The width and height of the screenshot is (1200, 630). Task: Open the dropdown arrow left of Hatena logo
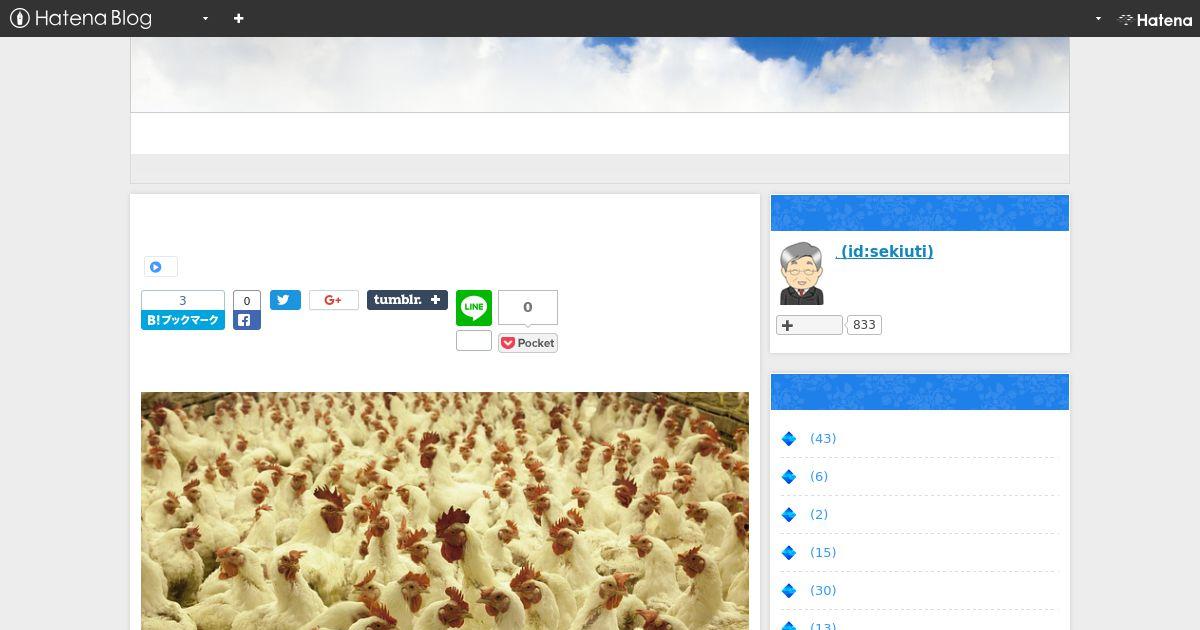(1098, 18)
